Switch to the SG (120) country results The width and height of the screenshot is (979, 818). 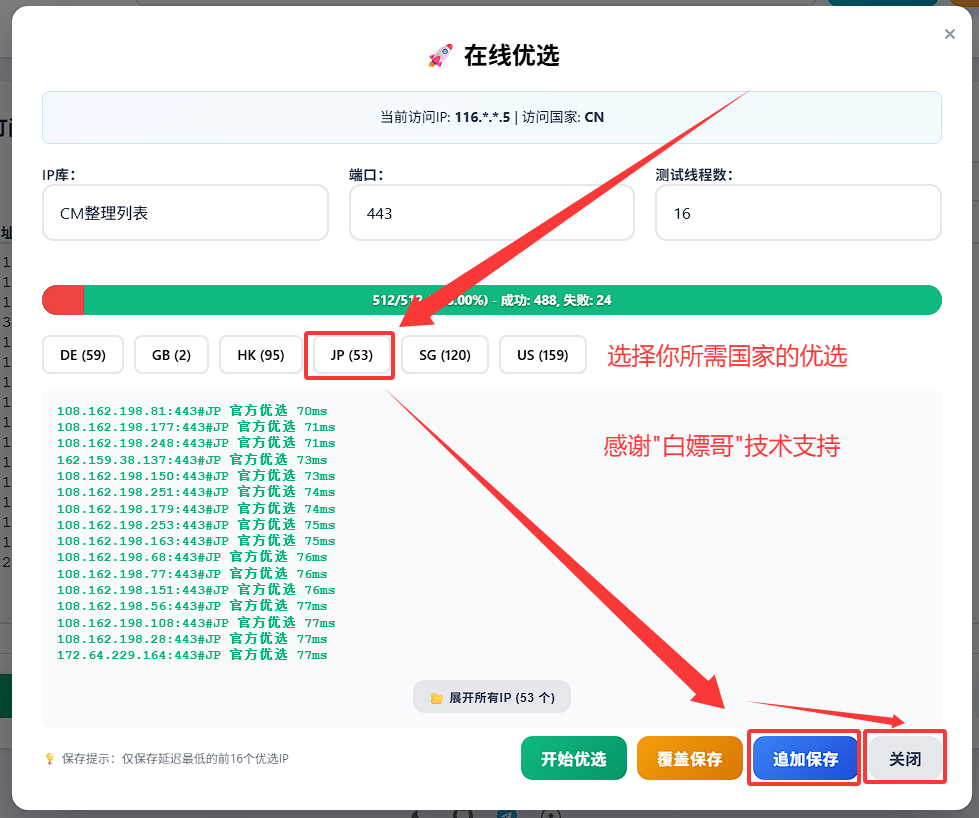coord(444,355)
